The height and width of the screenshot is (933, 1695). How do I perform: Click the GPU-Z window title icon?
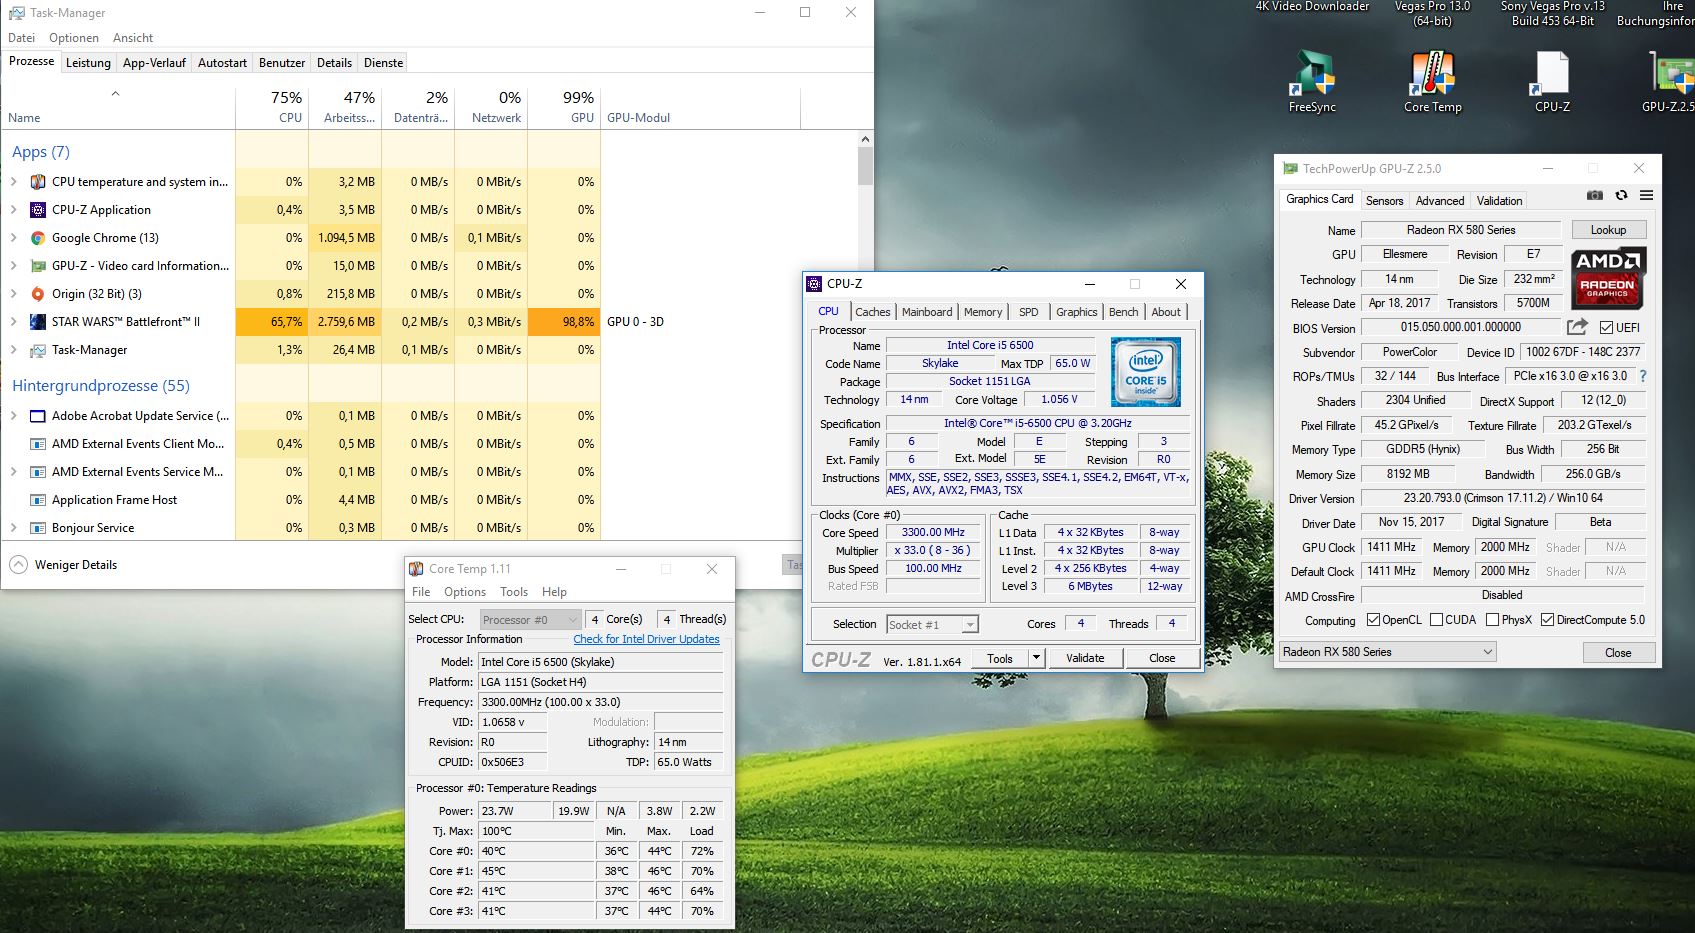point(1290,169)
